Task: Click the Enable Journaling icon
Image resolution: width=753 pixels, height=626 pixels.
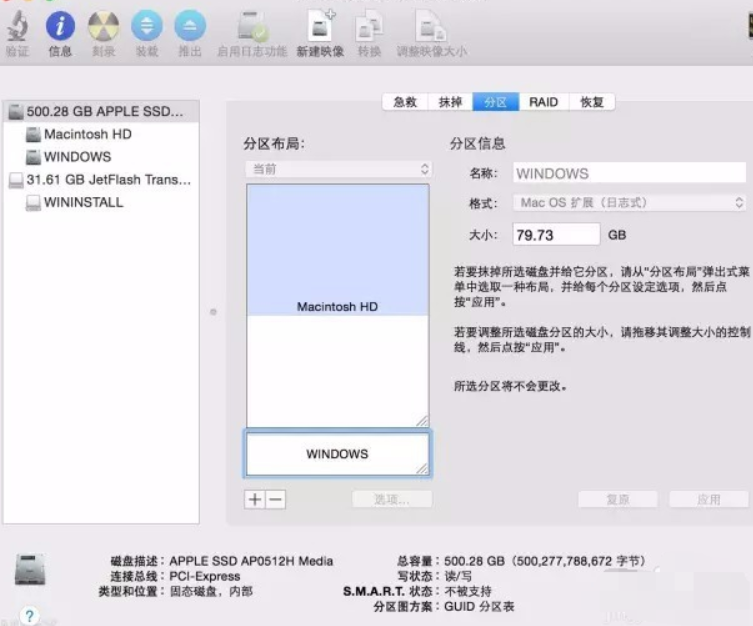Action: point(252,26)
